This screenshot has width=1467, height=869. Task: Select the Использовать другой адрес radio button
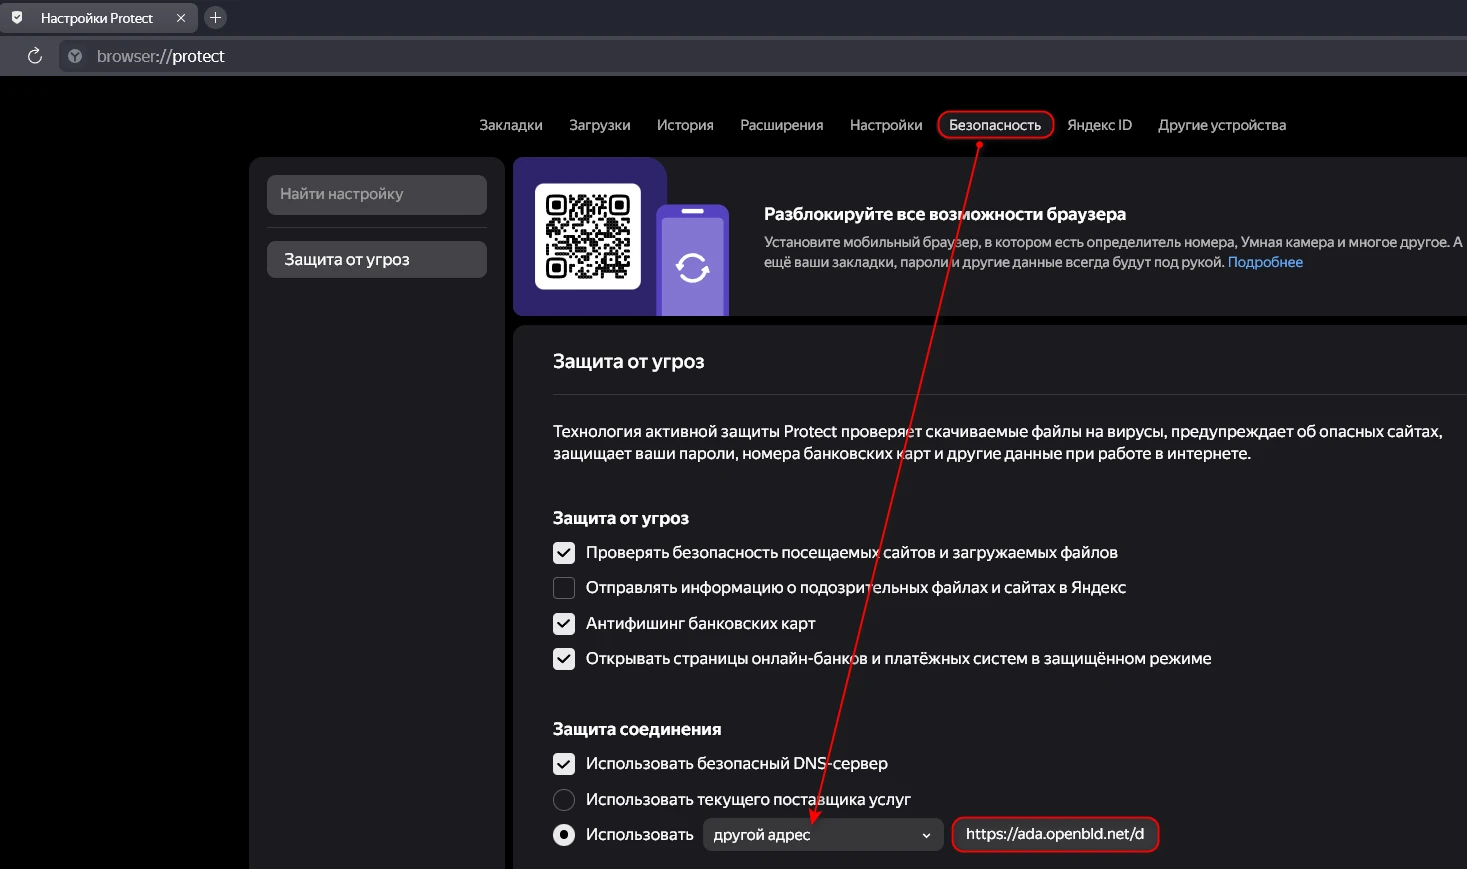pos(564,835)
